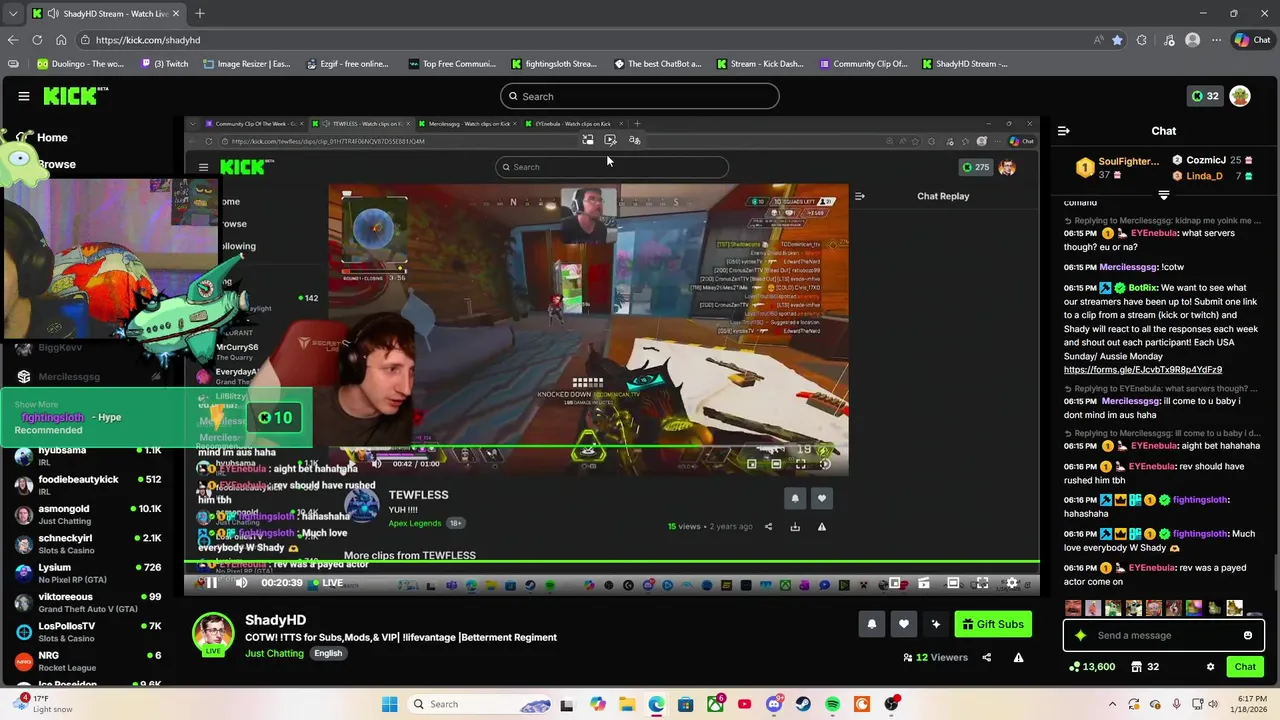The height and width of the screenshot is (720, 1280).
Task: Open the user profile avatar menu
Action: click(x=1239, y=96)
